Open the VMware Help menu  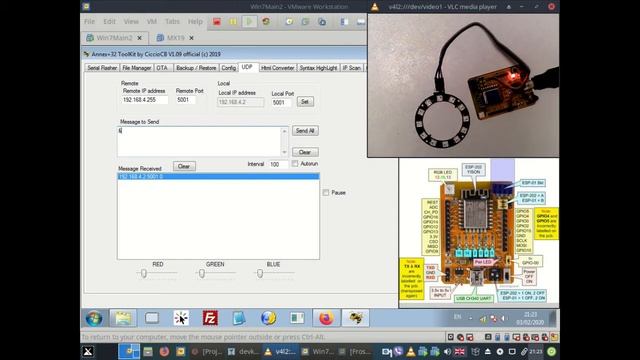(x=195, y=22)
